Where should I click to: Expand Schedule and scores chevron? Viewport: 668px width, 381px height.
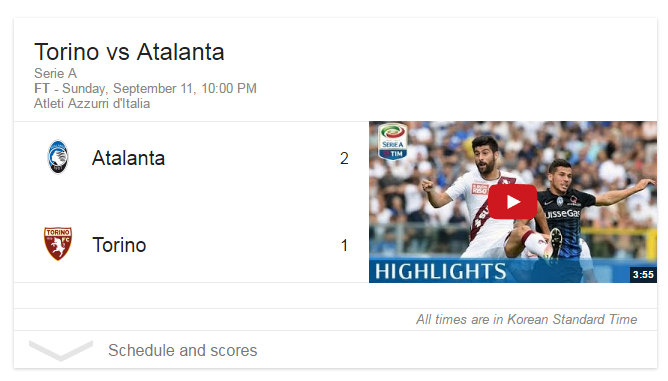point(60,350)
